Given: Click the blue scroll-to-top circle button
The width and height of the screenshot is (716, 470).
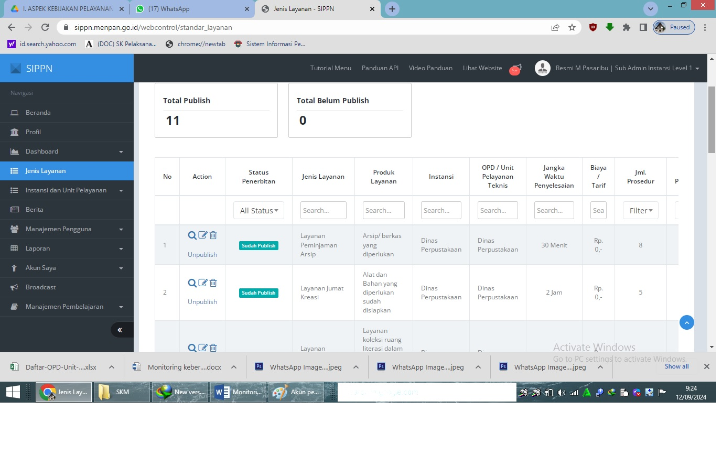Looking at the screenshot, I should click(x=686, y=322).
